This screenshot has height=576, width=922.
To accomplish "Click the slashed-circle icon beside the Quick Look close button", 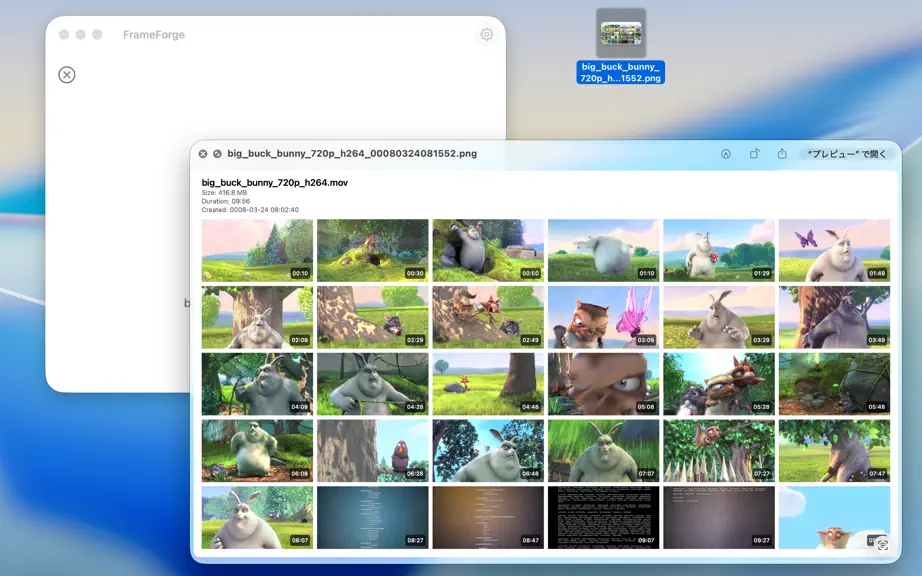I will [x=217, y=153].
